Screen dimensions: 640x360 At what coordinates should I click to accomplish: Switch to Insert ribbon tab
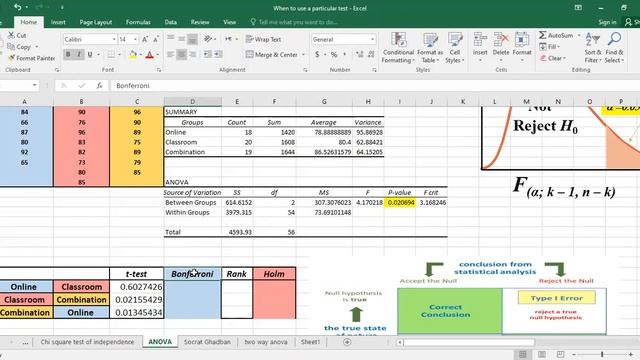pos(58,22)
